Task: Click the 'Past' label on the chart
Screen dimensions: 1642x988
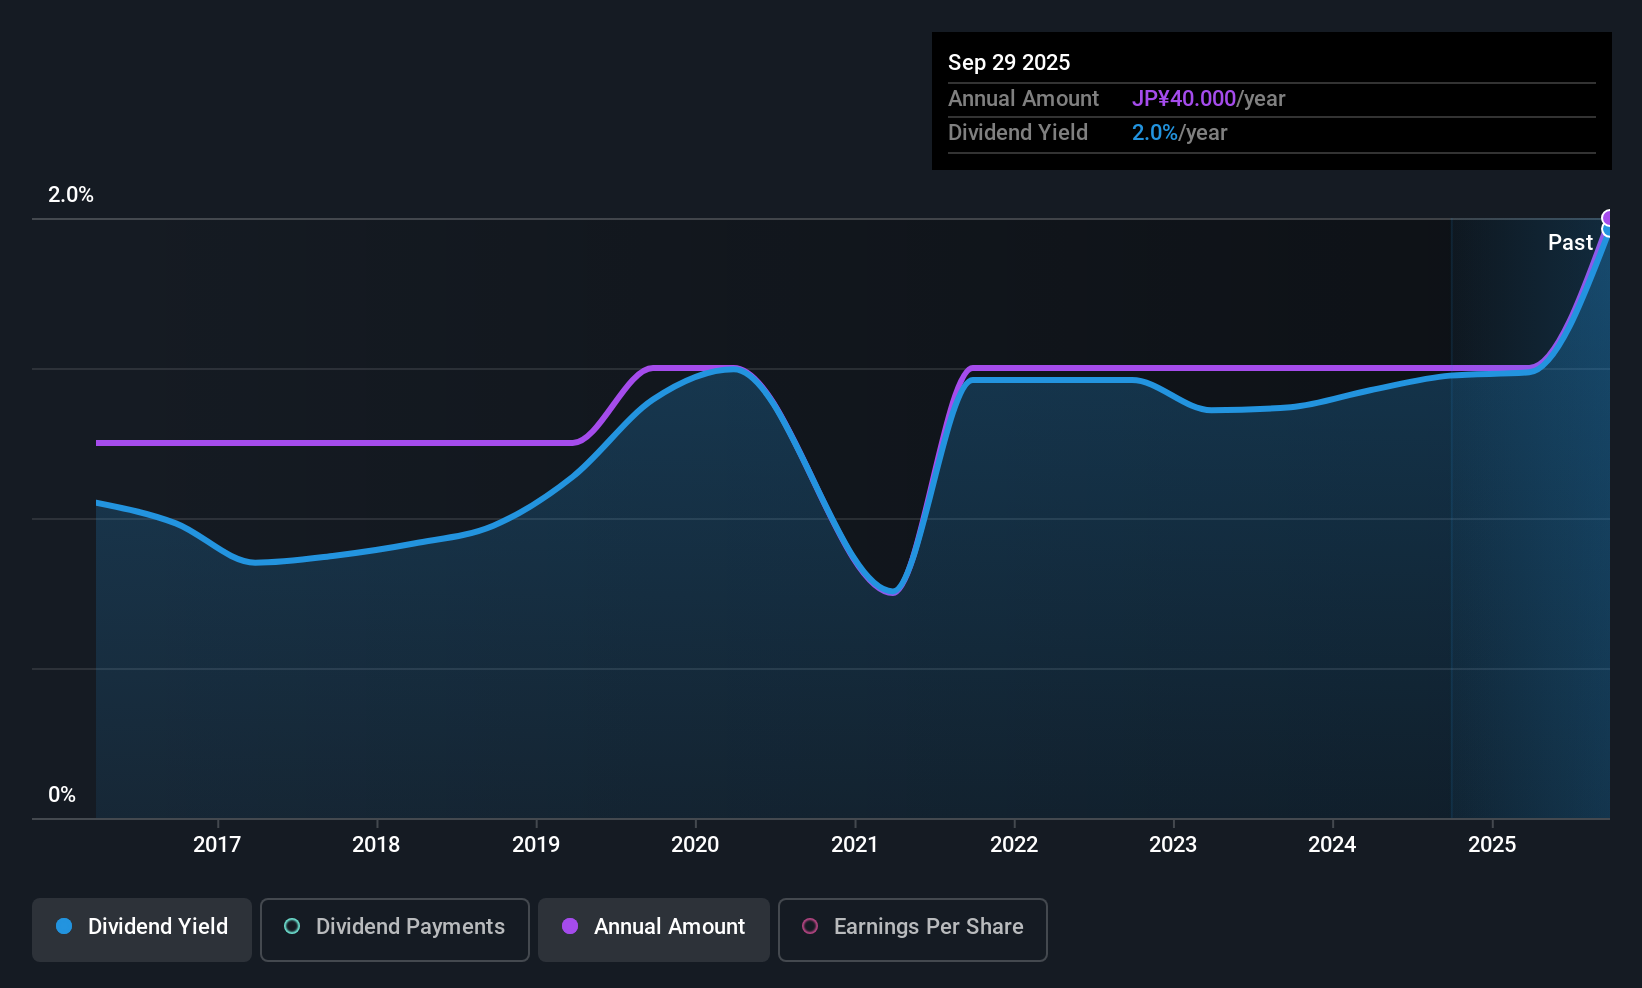Action: (x=1570, y=243)
